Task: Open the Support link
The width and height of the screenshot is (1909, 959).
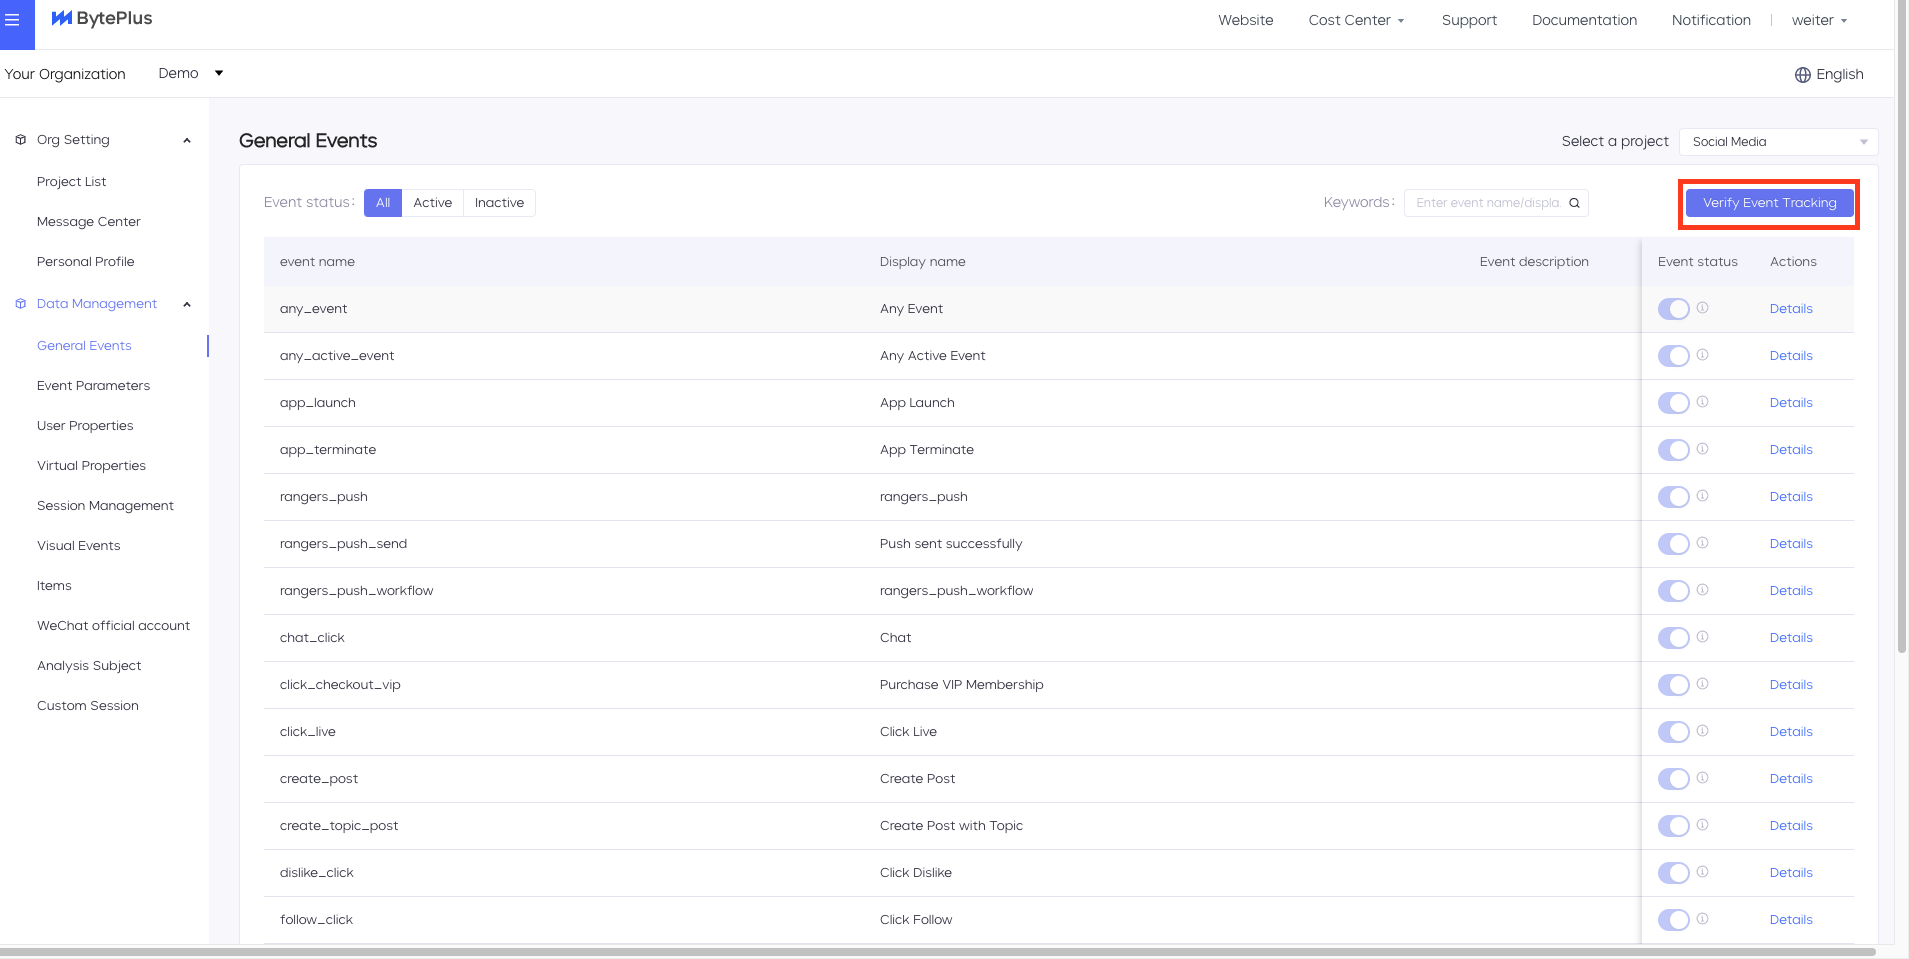Action: coord(1469,20)
